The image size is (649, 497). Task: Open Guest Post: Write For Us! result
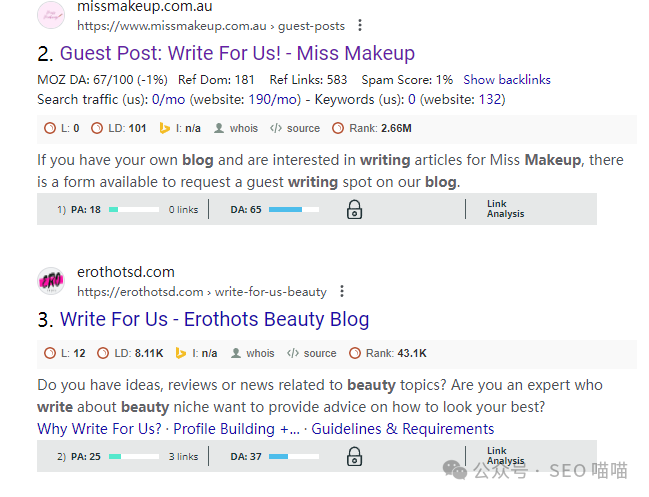(x=237, y=53)
